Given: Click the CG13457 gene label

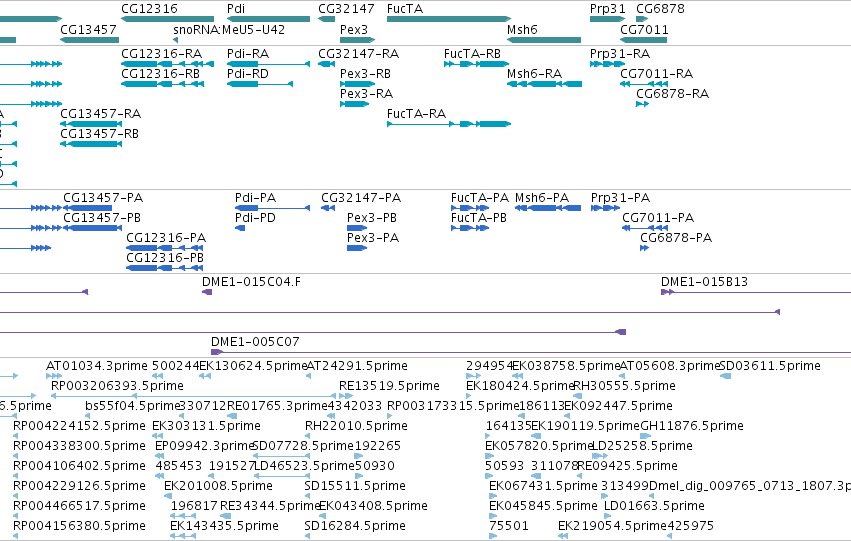Looking at the screenshot, I should pyautogui.click(x=88, y=29).
